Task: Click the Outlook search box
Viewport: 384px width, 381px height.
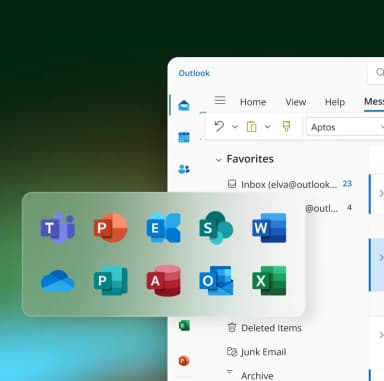Action: click(x=376, y=72)
